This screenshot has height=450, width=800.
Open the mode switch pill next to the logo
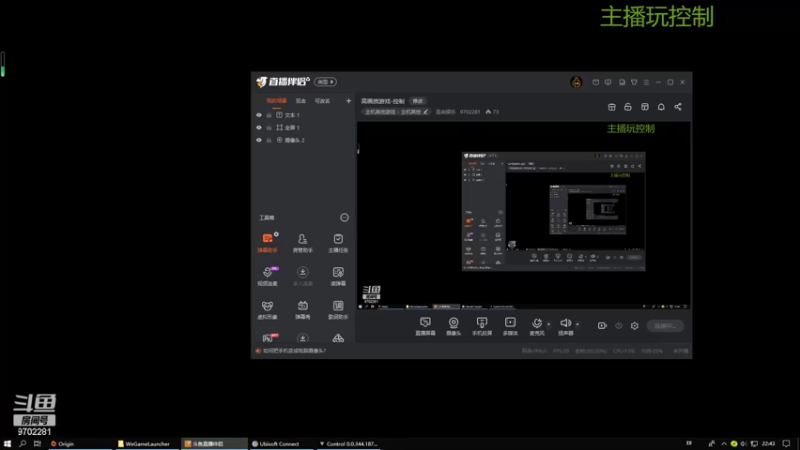(x=325, y=82)
